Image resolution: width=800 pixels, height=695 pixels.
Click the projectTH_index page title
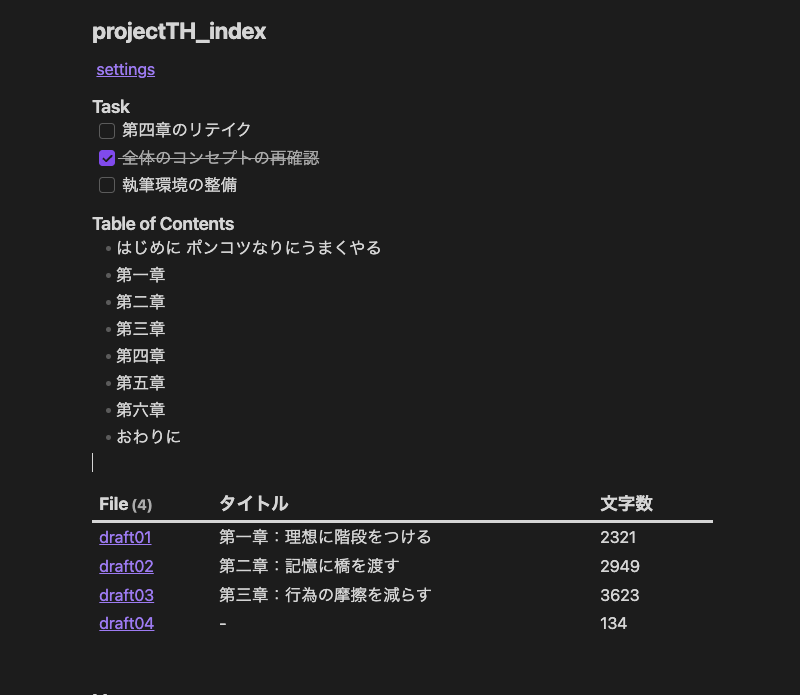click(178, 31)
